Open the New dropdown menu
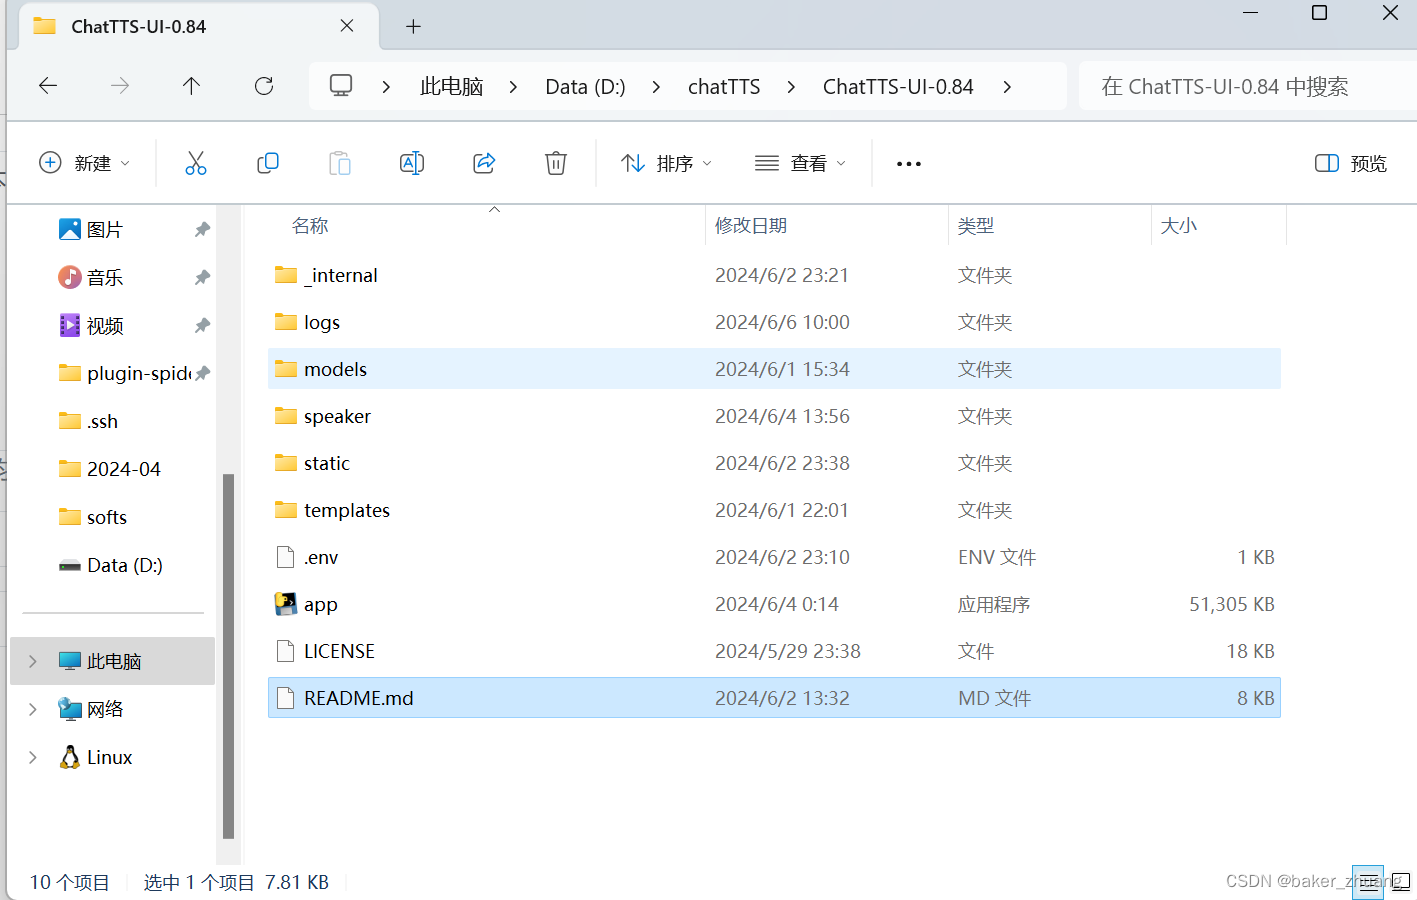1417x900 pixels. coord(85,163)
